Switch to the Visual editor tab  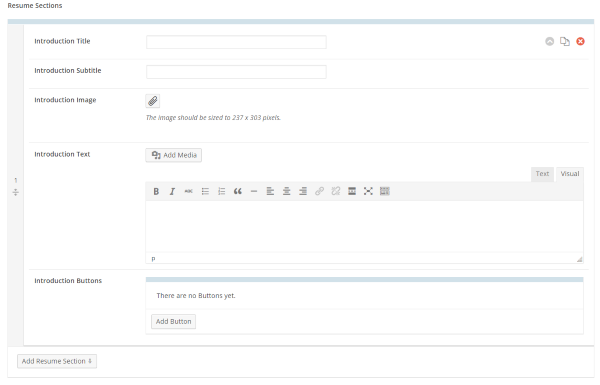(x=570, y=174)
